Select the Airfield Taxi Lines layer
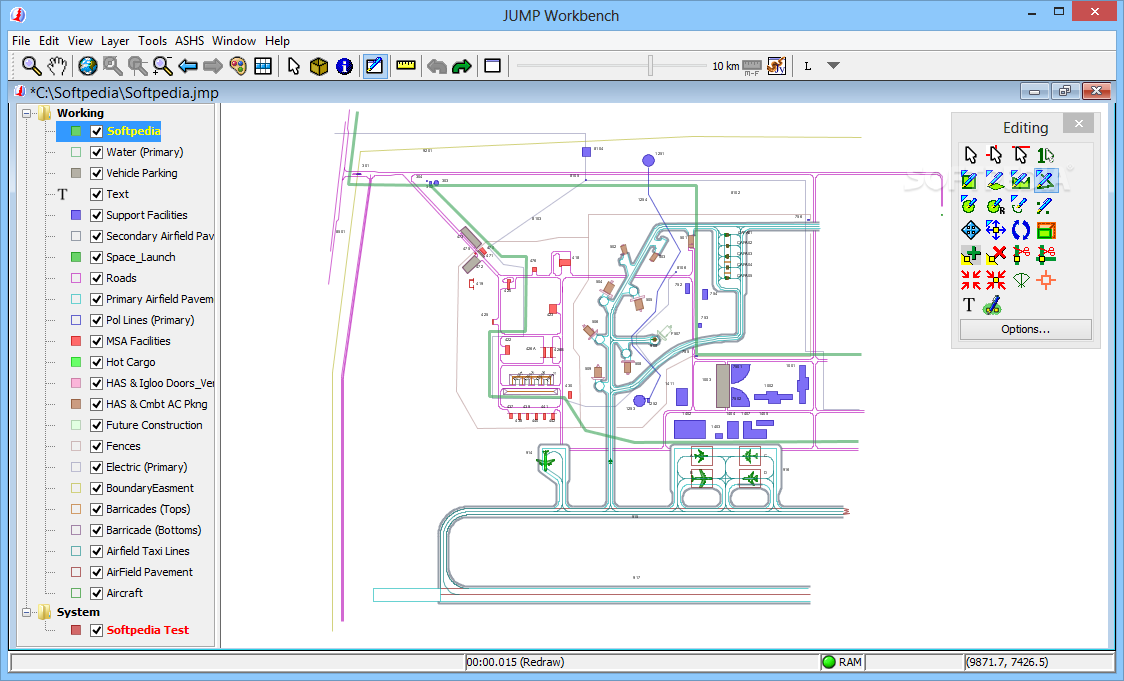1124x681 pixels. 148,551
